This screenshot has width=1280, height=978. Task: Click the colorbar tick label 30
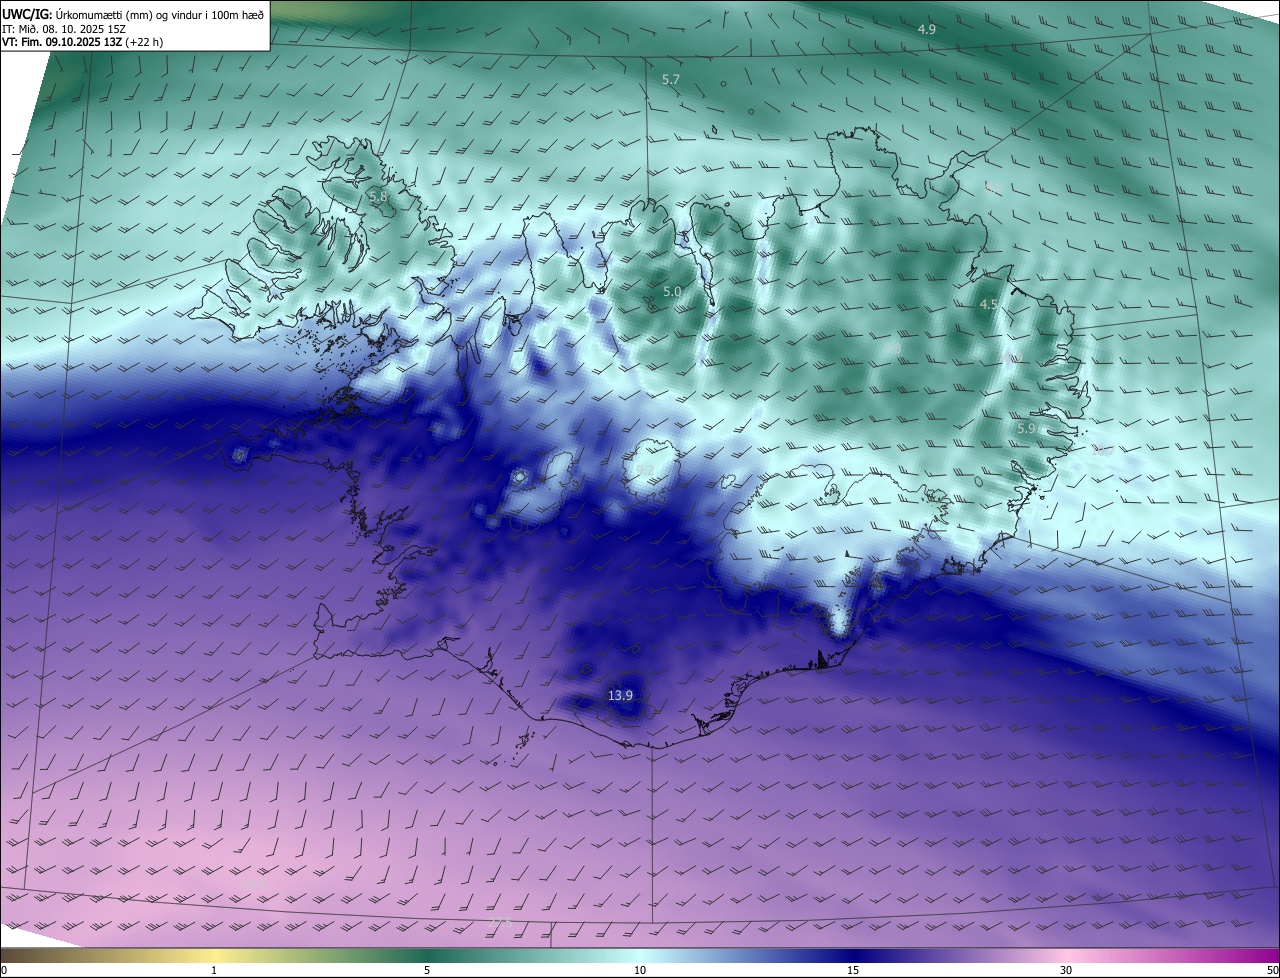pos(1066,971)
